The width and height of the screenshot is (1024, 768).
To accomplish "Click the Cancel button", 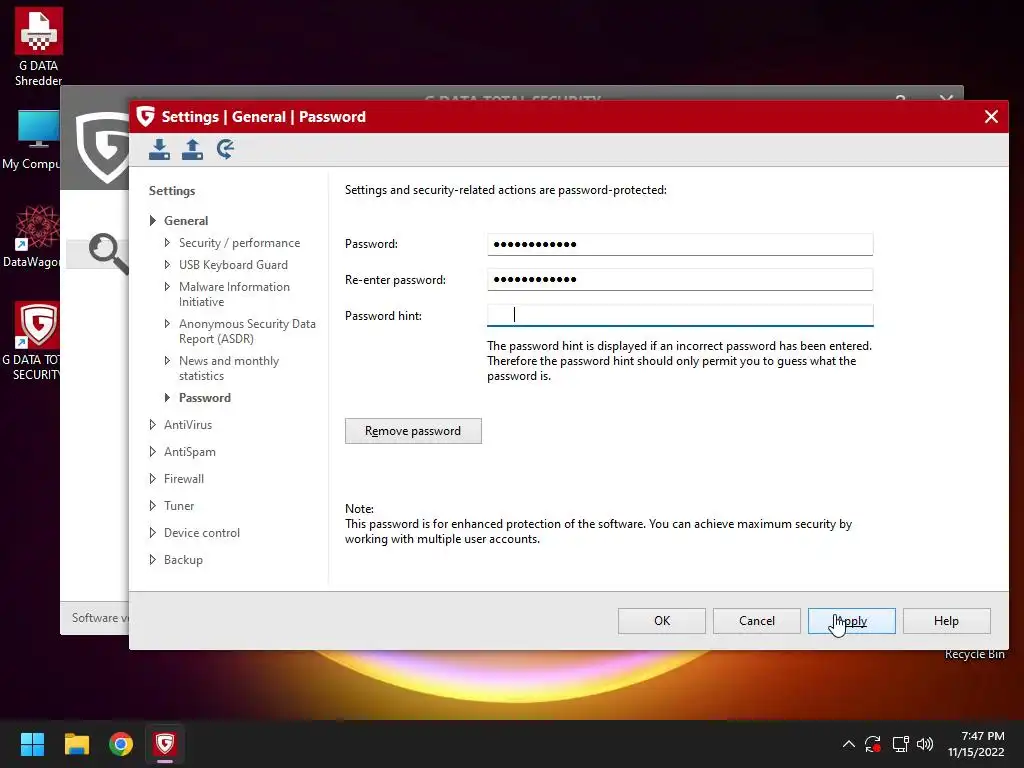I will [x=756, y=621].
